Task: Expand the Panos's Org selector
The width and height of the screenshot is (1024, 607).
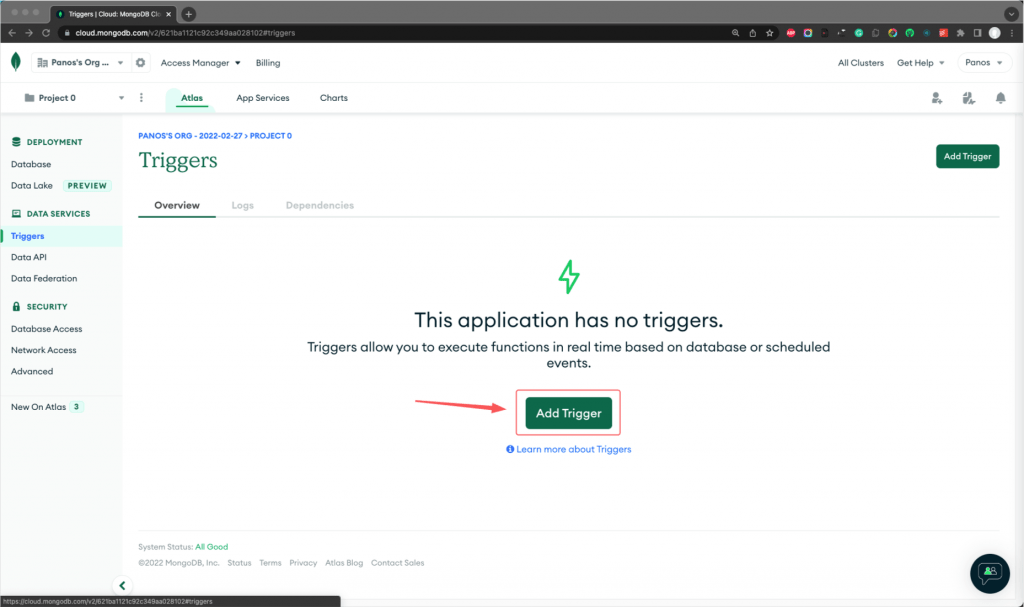Action: coord(80,63)
